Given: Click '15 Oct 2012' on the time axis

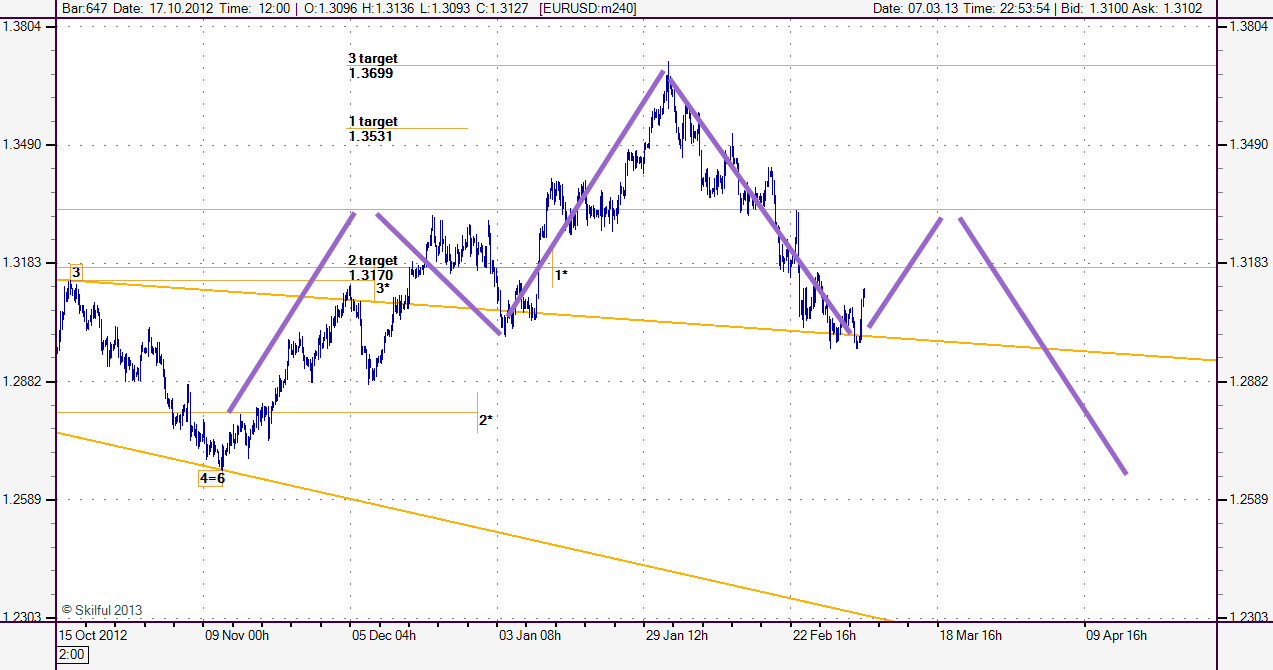Looking at the screenshot, I should pos(93,634).
